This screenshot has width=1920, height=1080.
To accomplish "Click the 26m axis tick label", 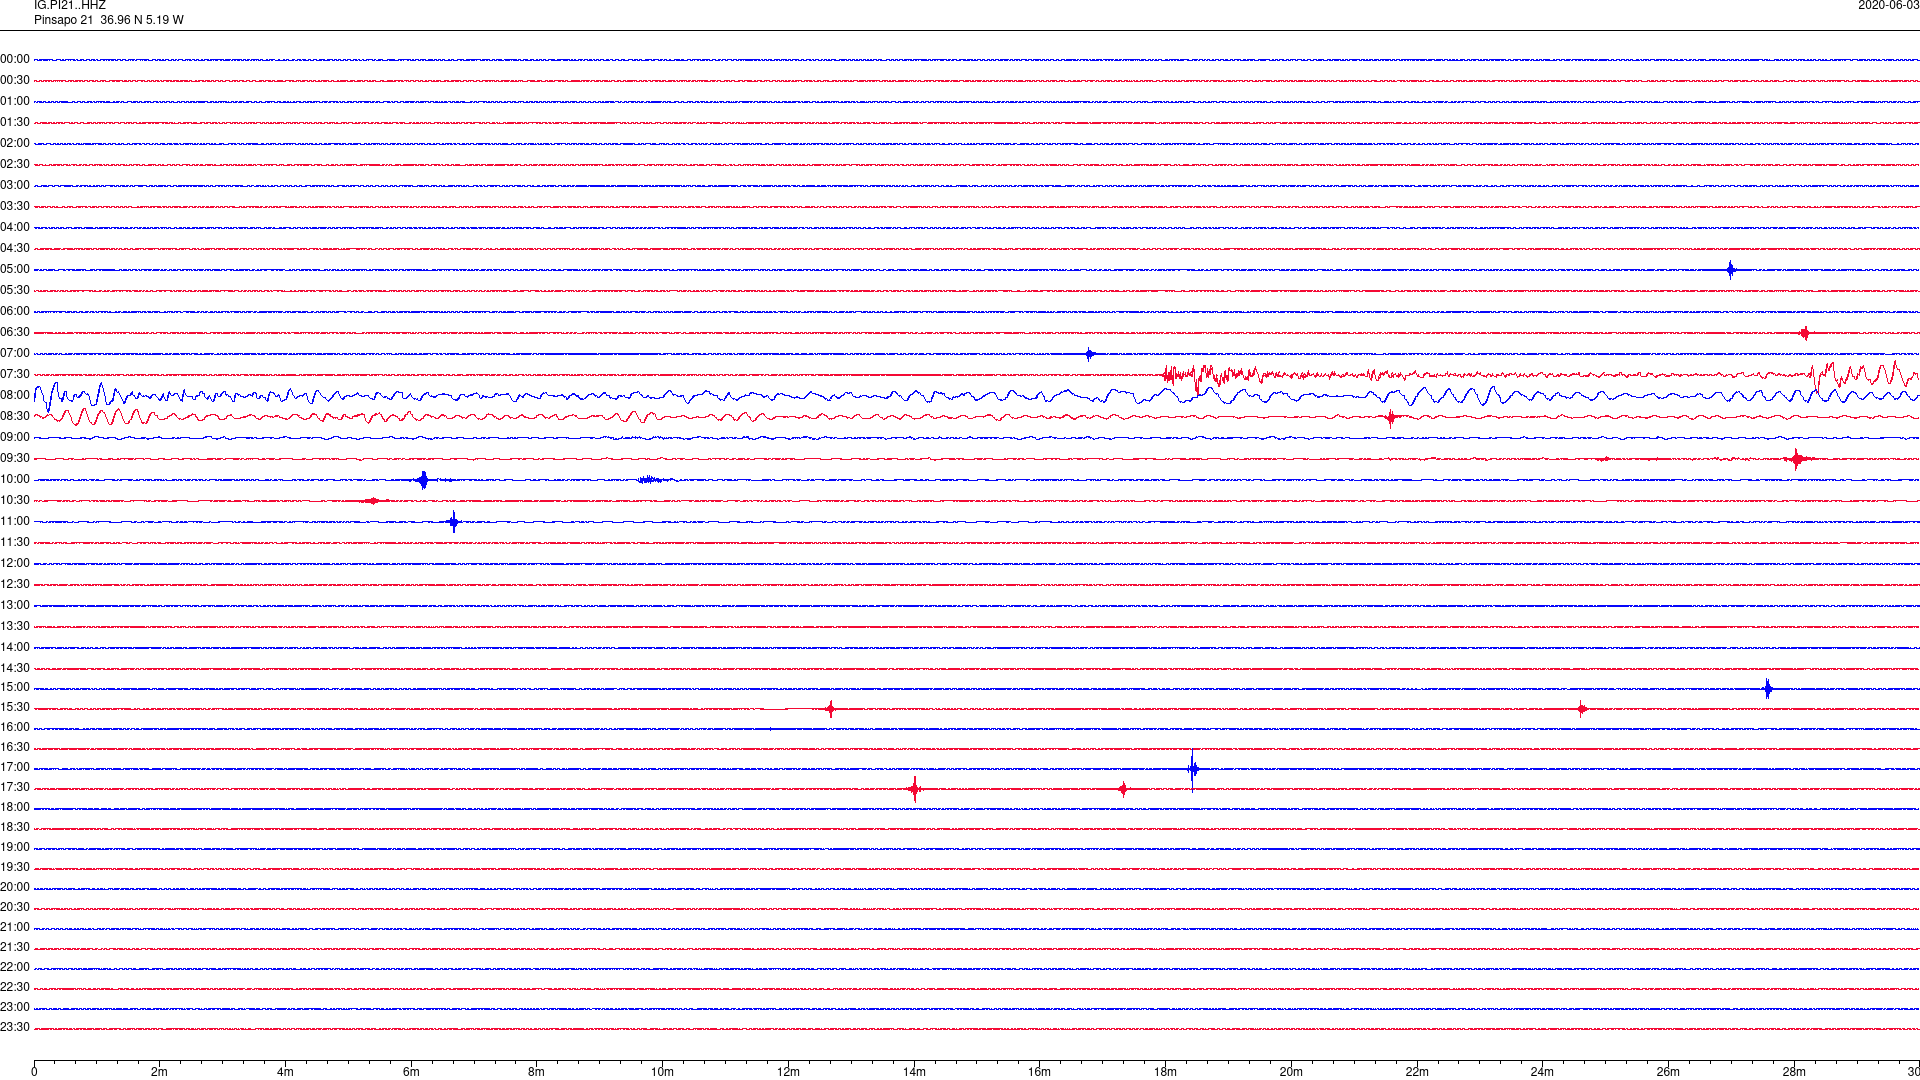I will pos(1668,1072).
